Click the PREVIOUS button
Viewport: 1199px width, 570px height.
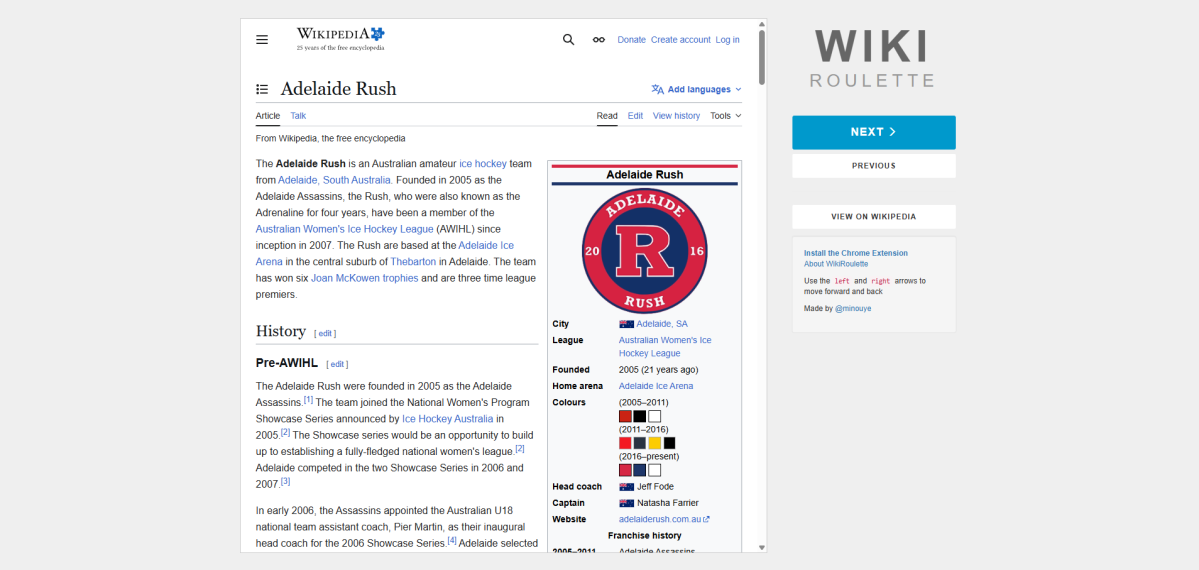tap(873, 166)
